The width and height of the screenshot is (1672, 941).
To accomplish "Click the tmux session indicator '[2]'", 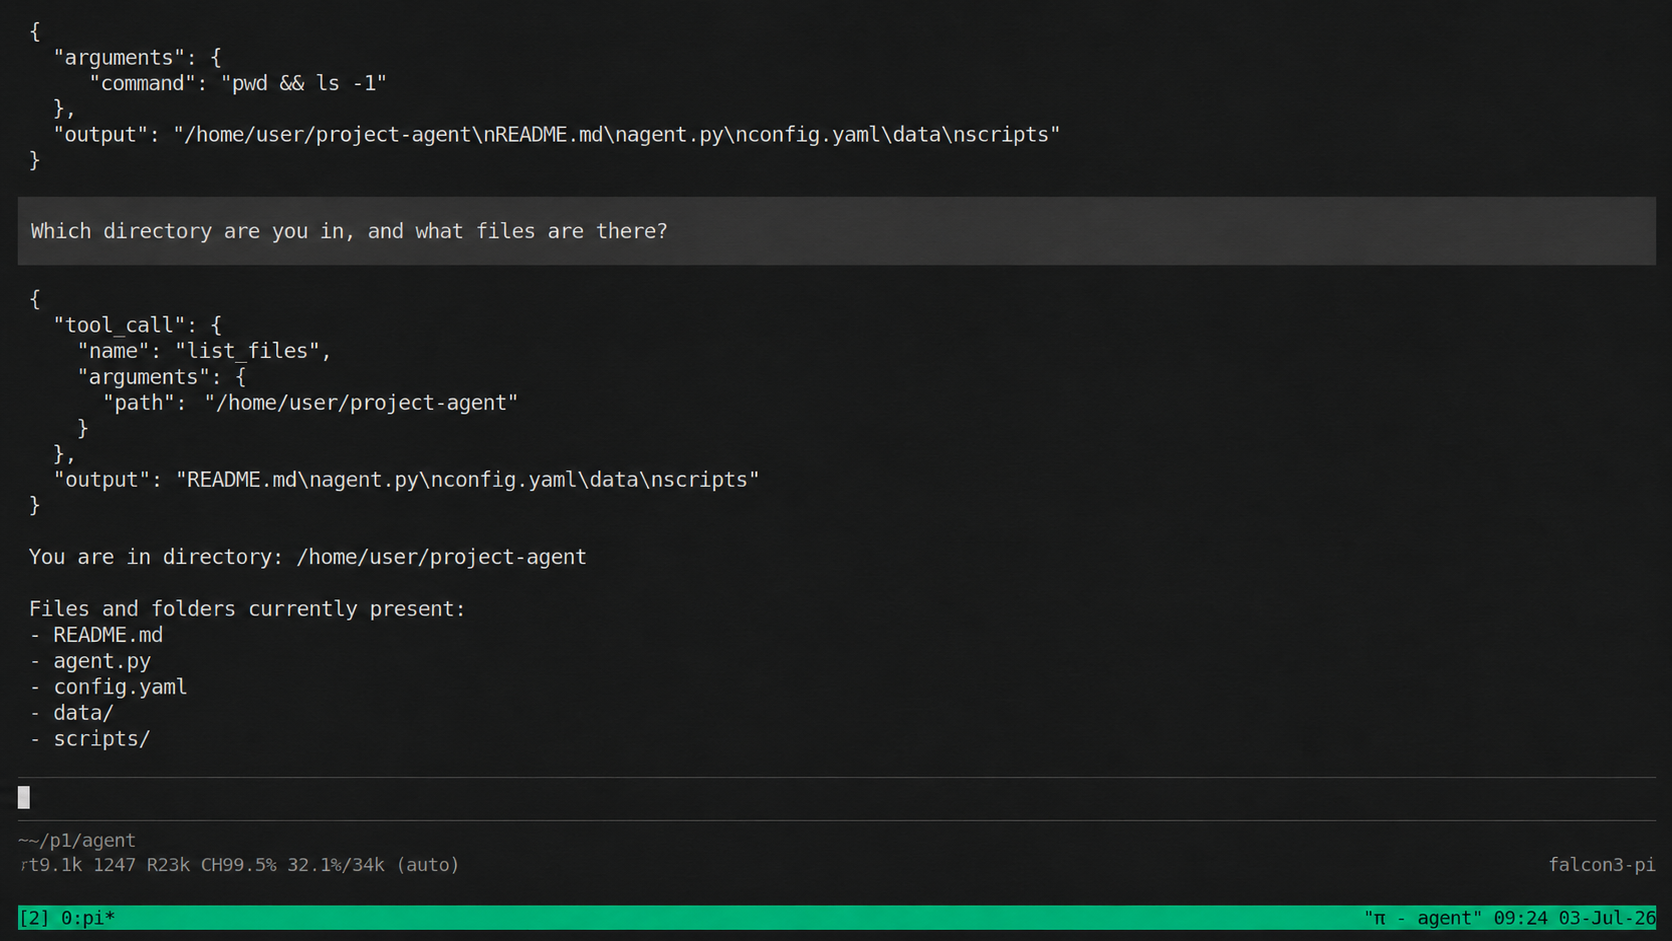I will point(34,918).
